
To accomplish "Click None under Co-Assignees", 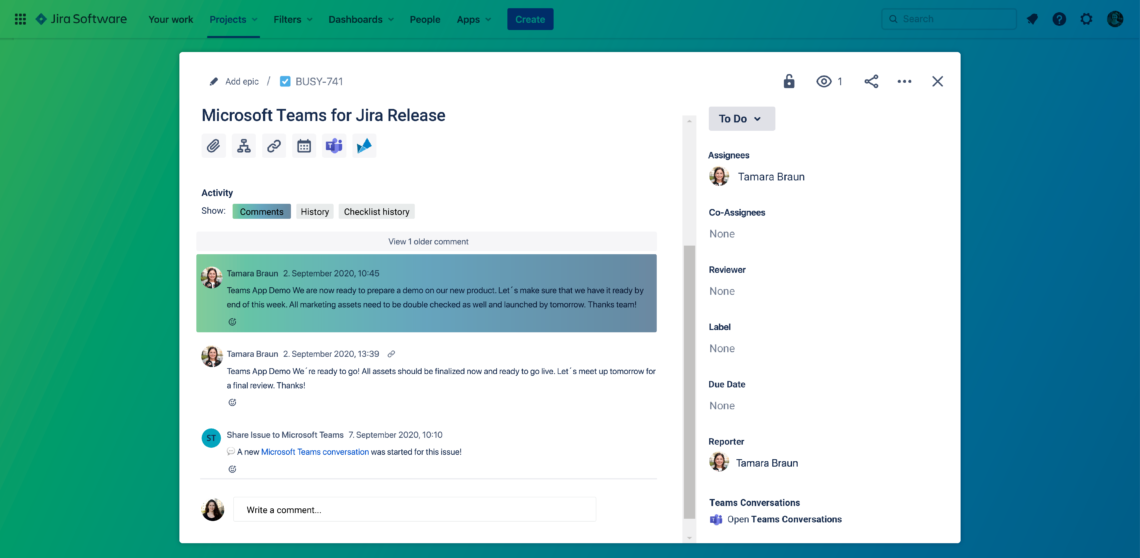I will click(722, 234).
